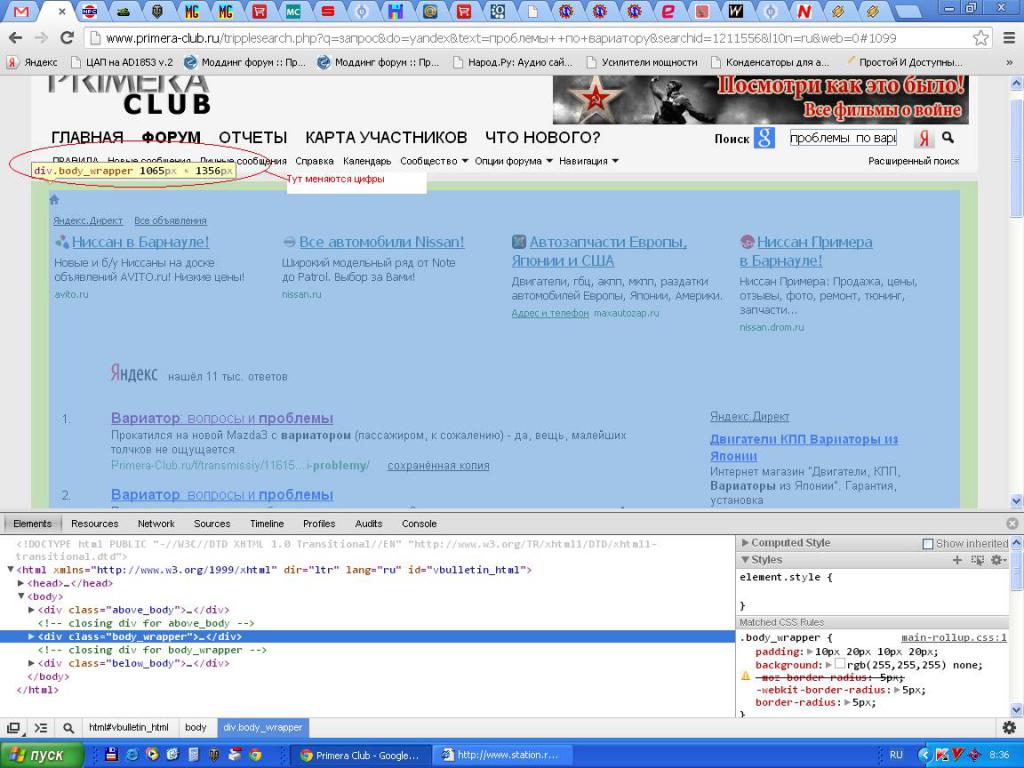Expand the Опции форума dropdown
Image resolution: width=1024 pixels, height=768 pixels.
(513, 161)
